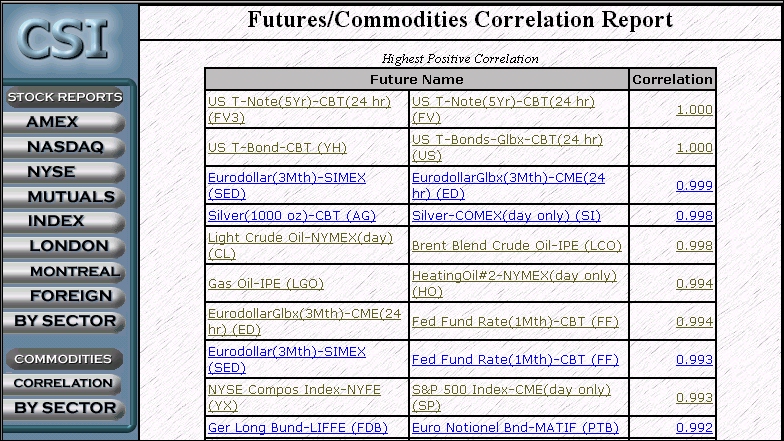Open the Silver(1000 oz)-CBT (AG) link

pos(292,216)
